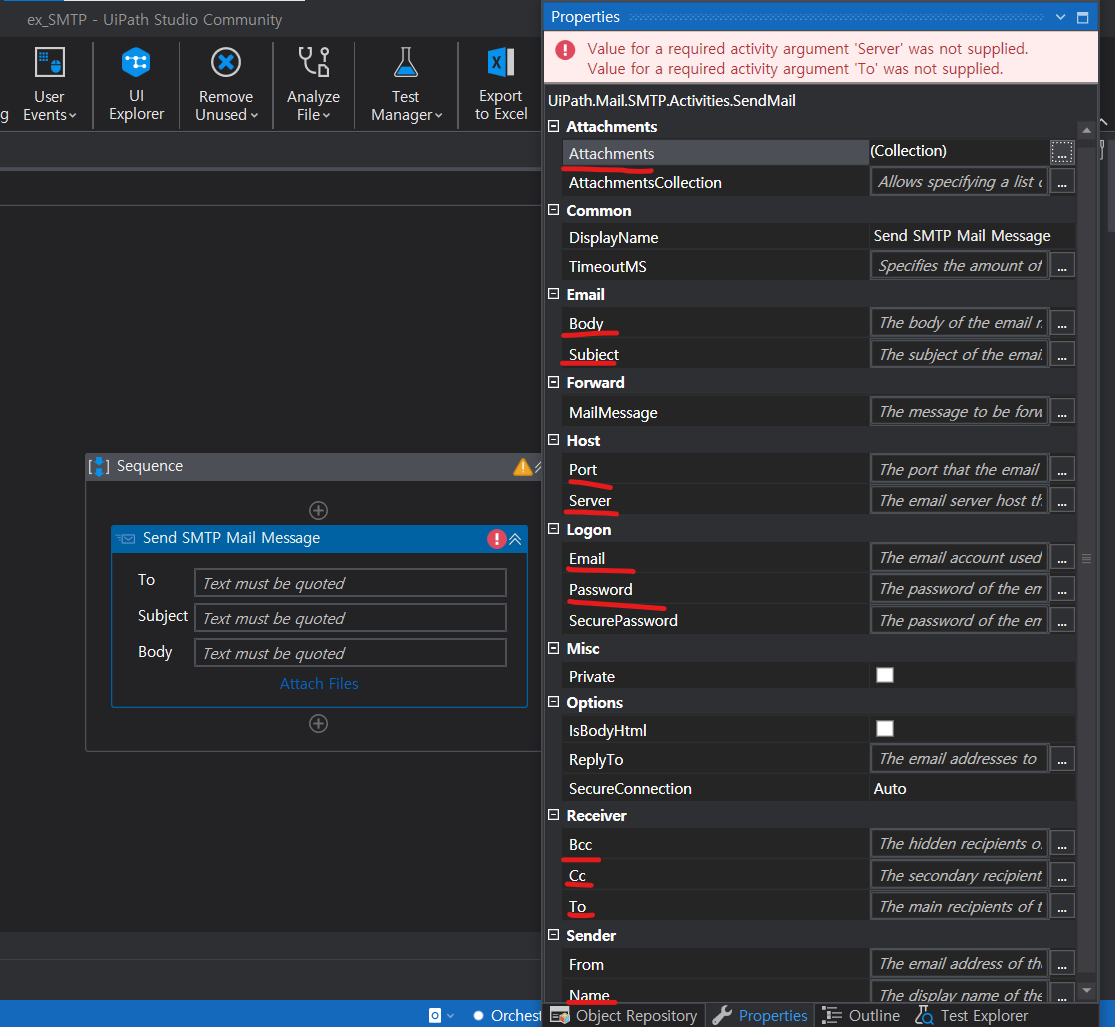This screenshot has width=1115, height=1027.
Task: Collapse the Forward property category
Action: [x=554, y=382]
